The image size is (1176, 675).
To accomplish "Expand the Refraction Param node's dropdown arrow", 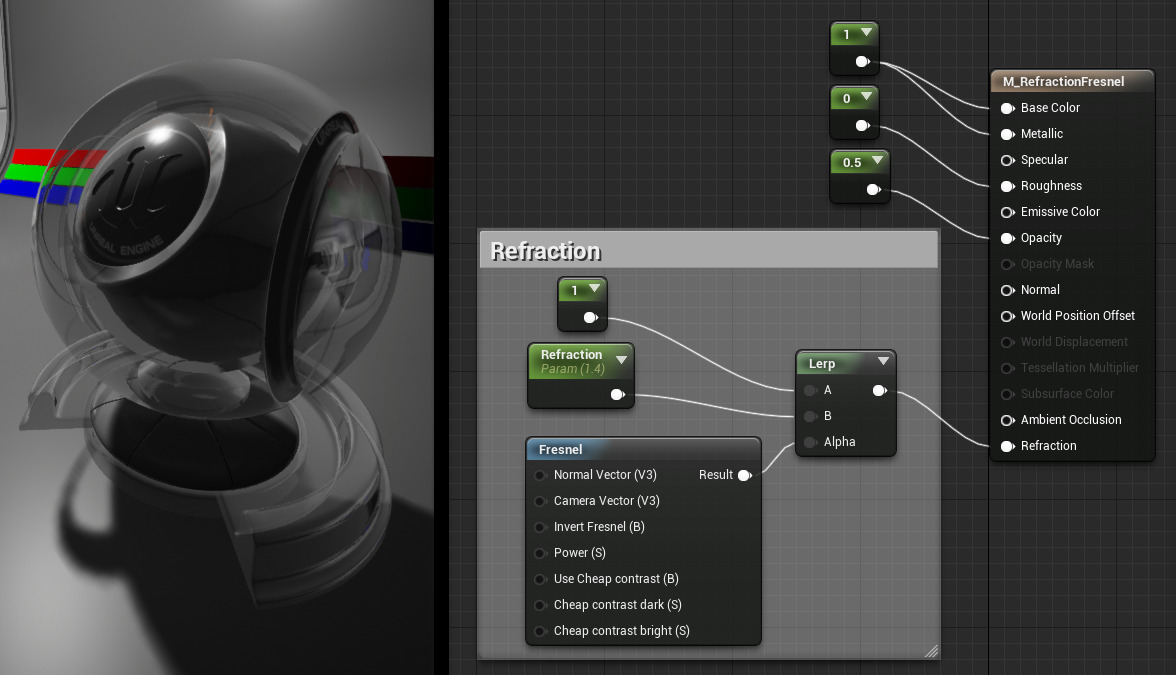I will [621, 359].
